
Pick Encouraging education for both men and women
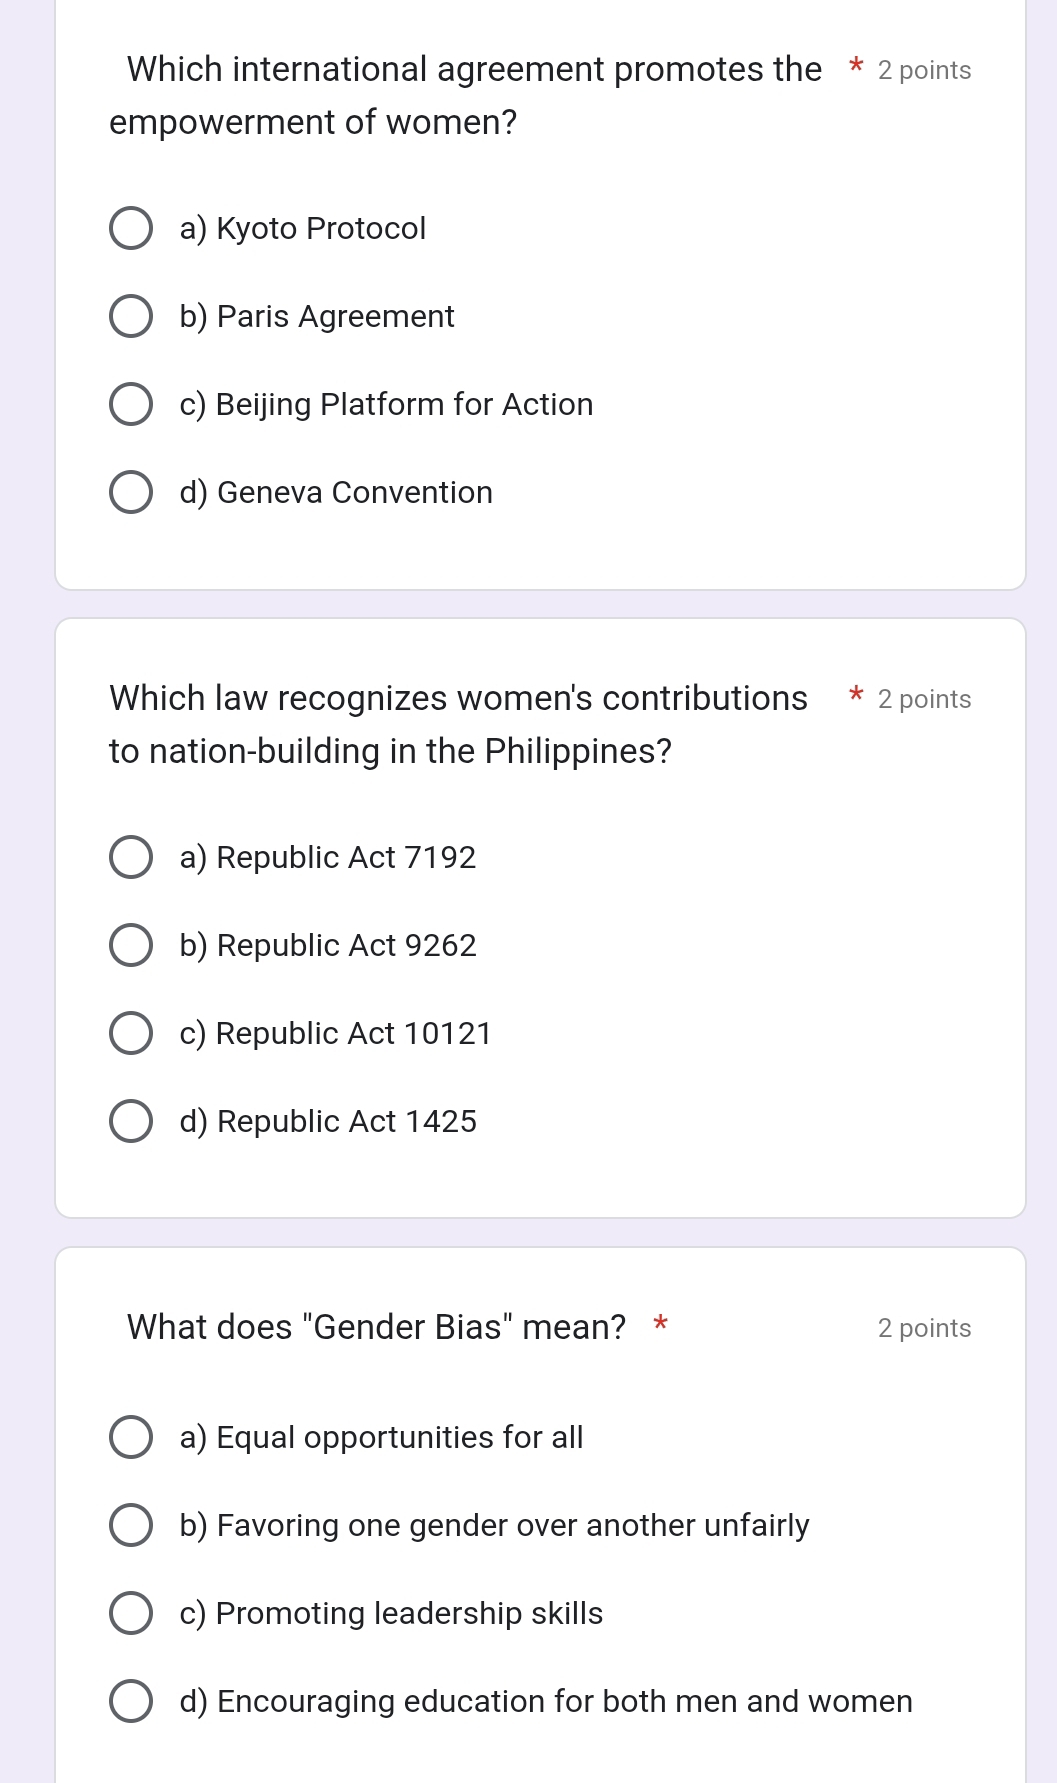131,1702
